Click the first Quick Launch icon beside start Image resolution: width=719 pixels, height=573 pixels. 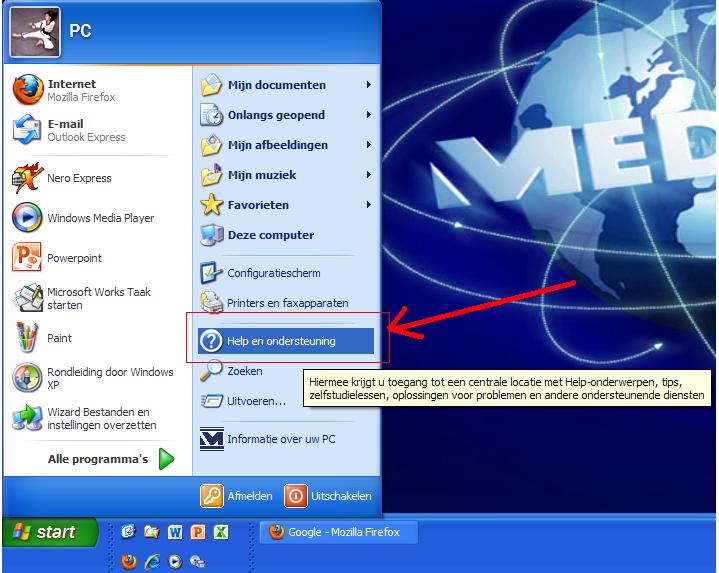pyautogui.click(x=128, y=532)
